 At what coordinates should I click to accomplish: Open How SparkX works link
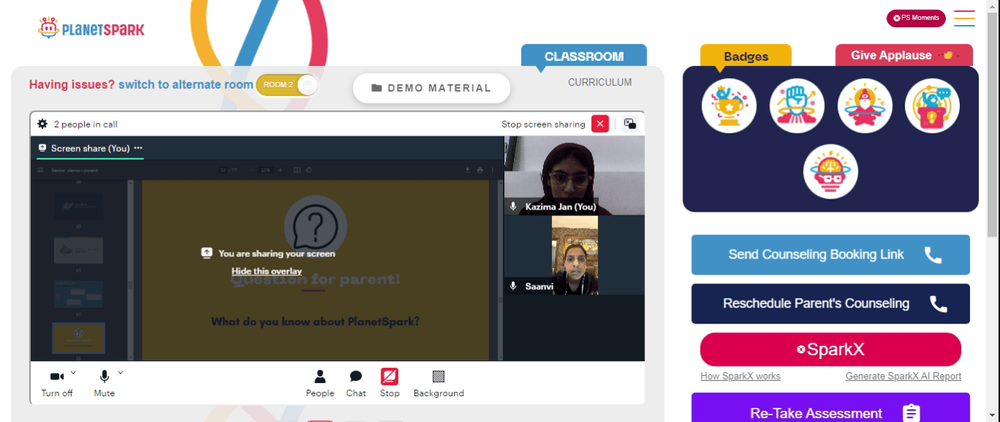[740, 376]
